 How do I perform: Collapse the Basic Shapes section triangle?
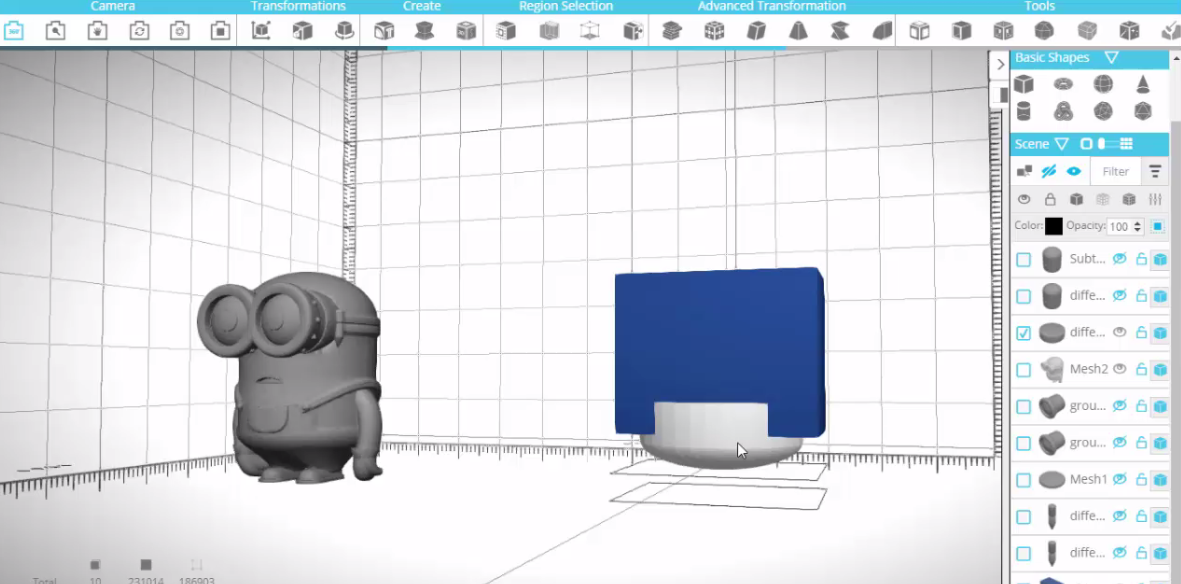click(x=1111, y=58)
